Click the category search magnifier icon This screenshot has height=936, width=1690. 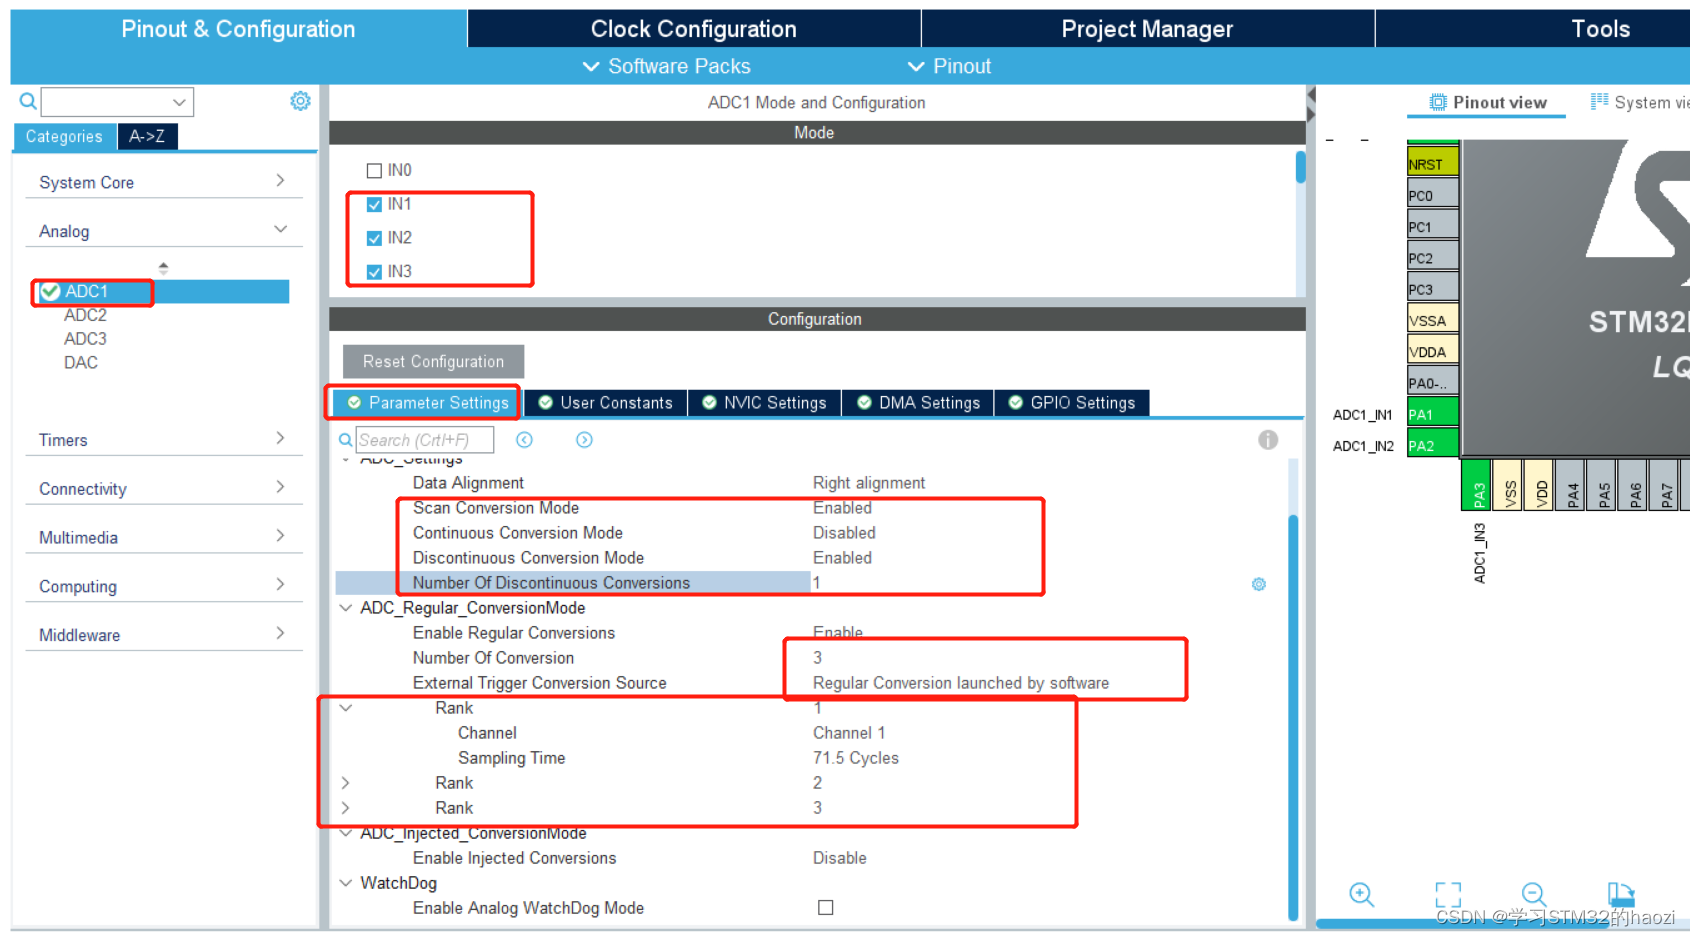coord(28,101)
